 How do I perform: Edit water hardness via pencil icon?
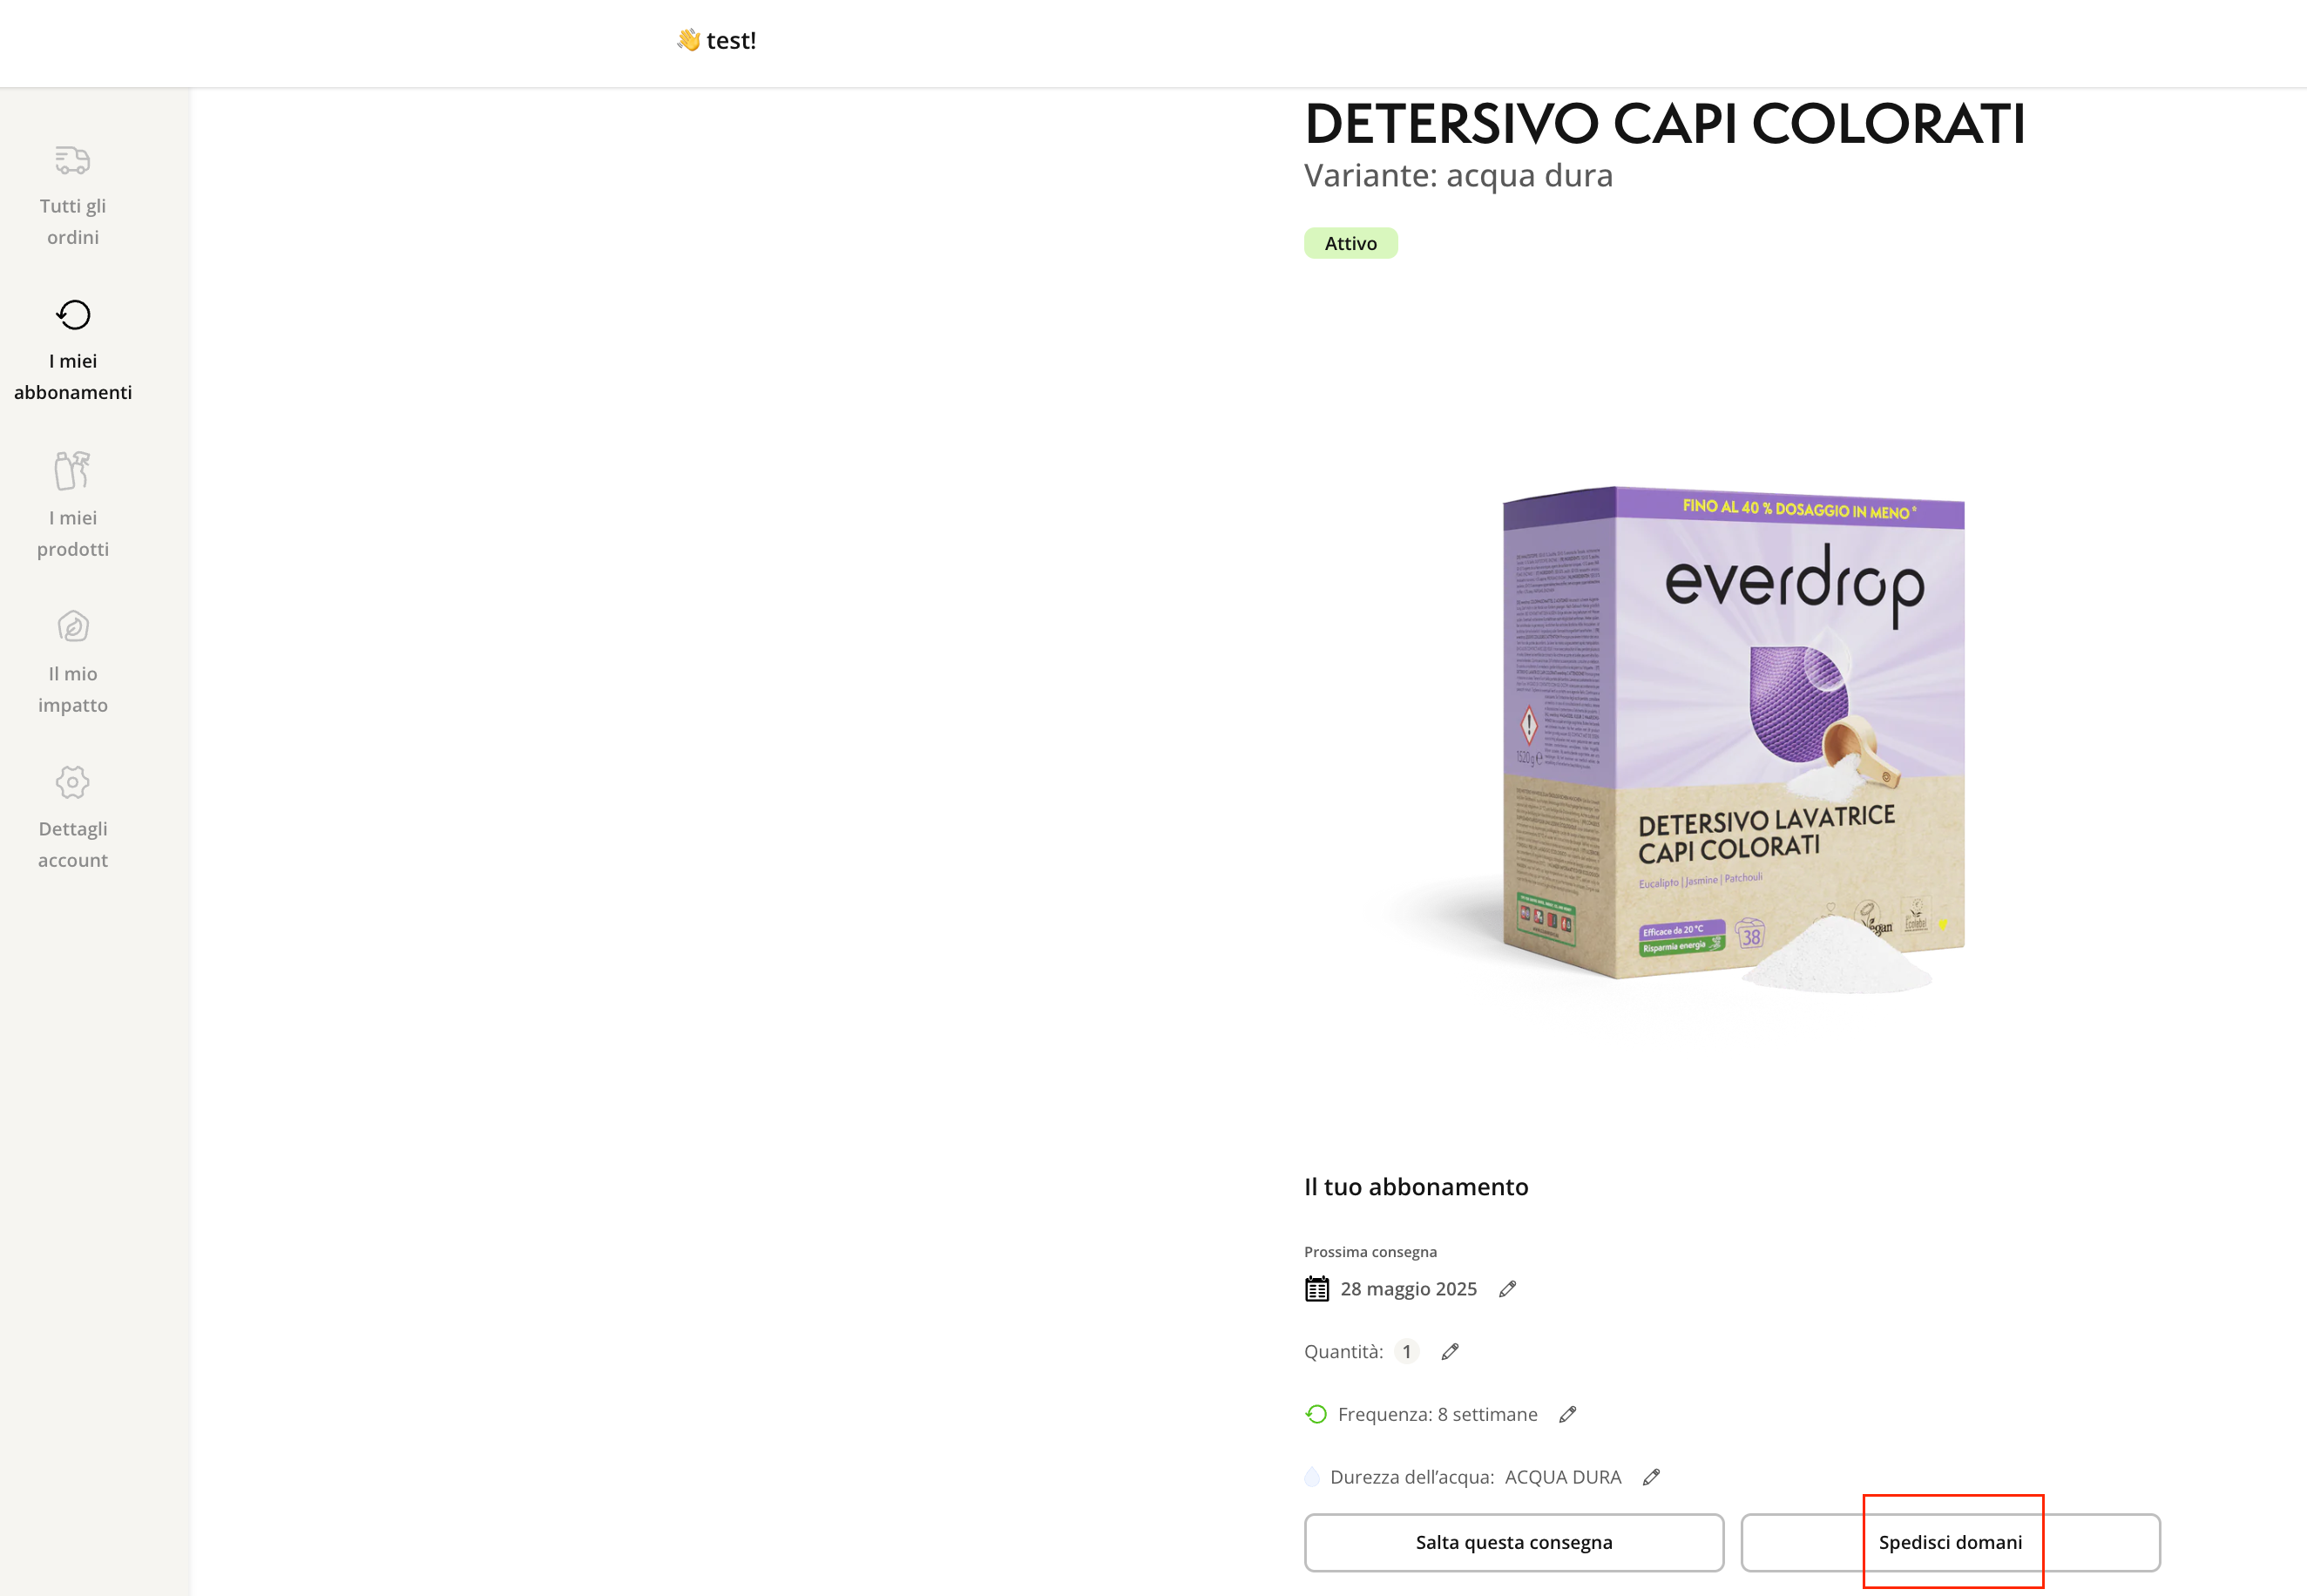(1651, 1477)
